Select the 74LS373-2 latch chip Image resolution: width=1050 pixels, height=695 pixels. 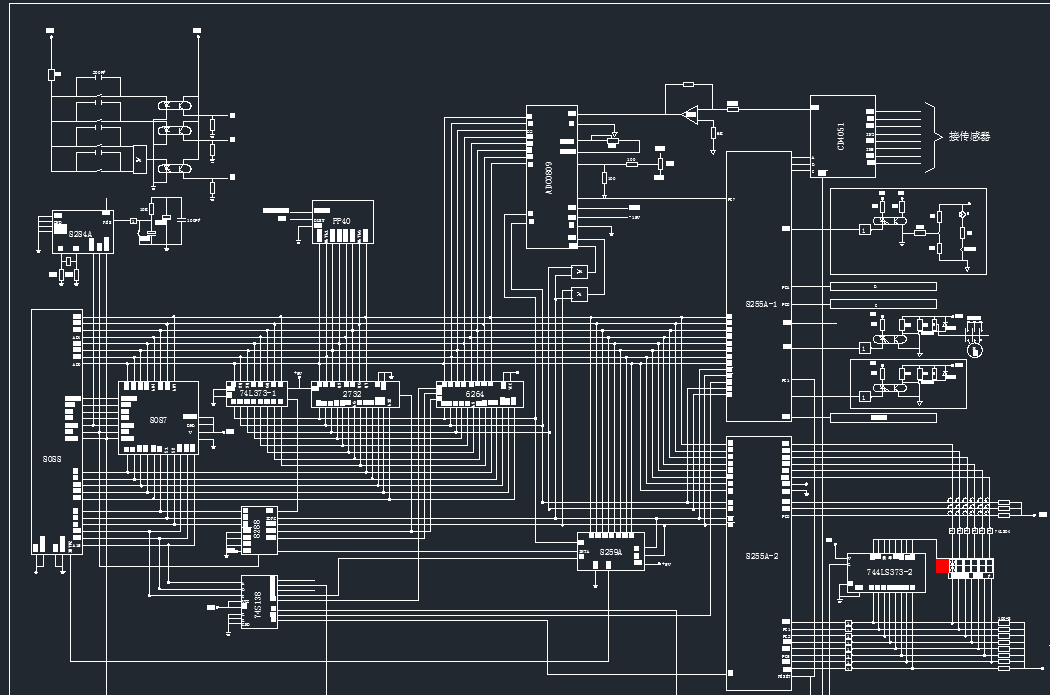pos(887,572)
